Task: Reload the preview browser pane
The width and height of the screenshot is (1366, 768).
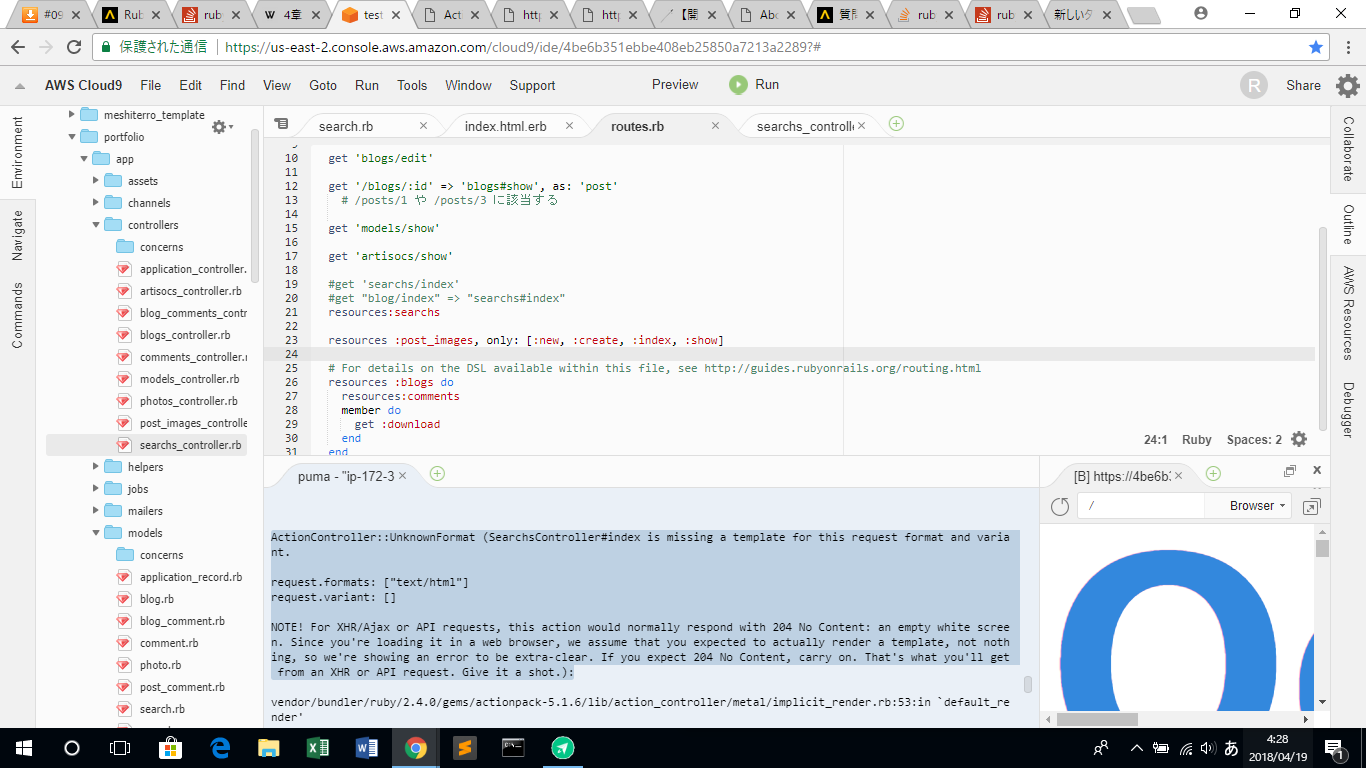Action: (x=1060, y=507)
